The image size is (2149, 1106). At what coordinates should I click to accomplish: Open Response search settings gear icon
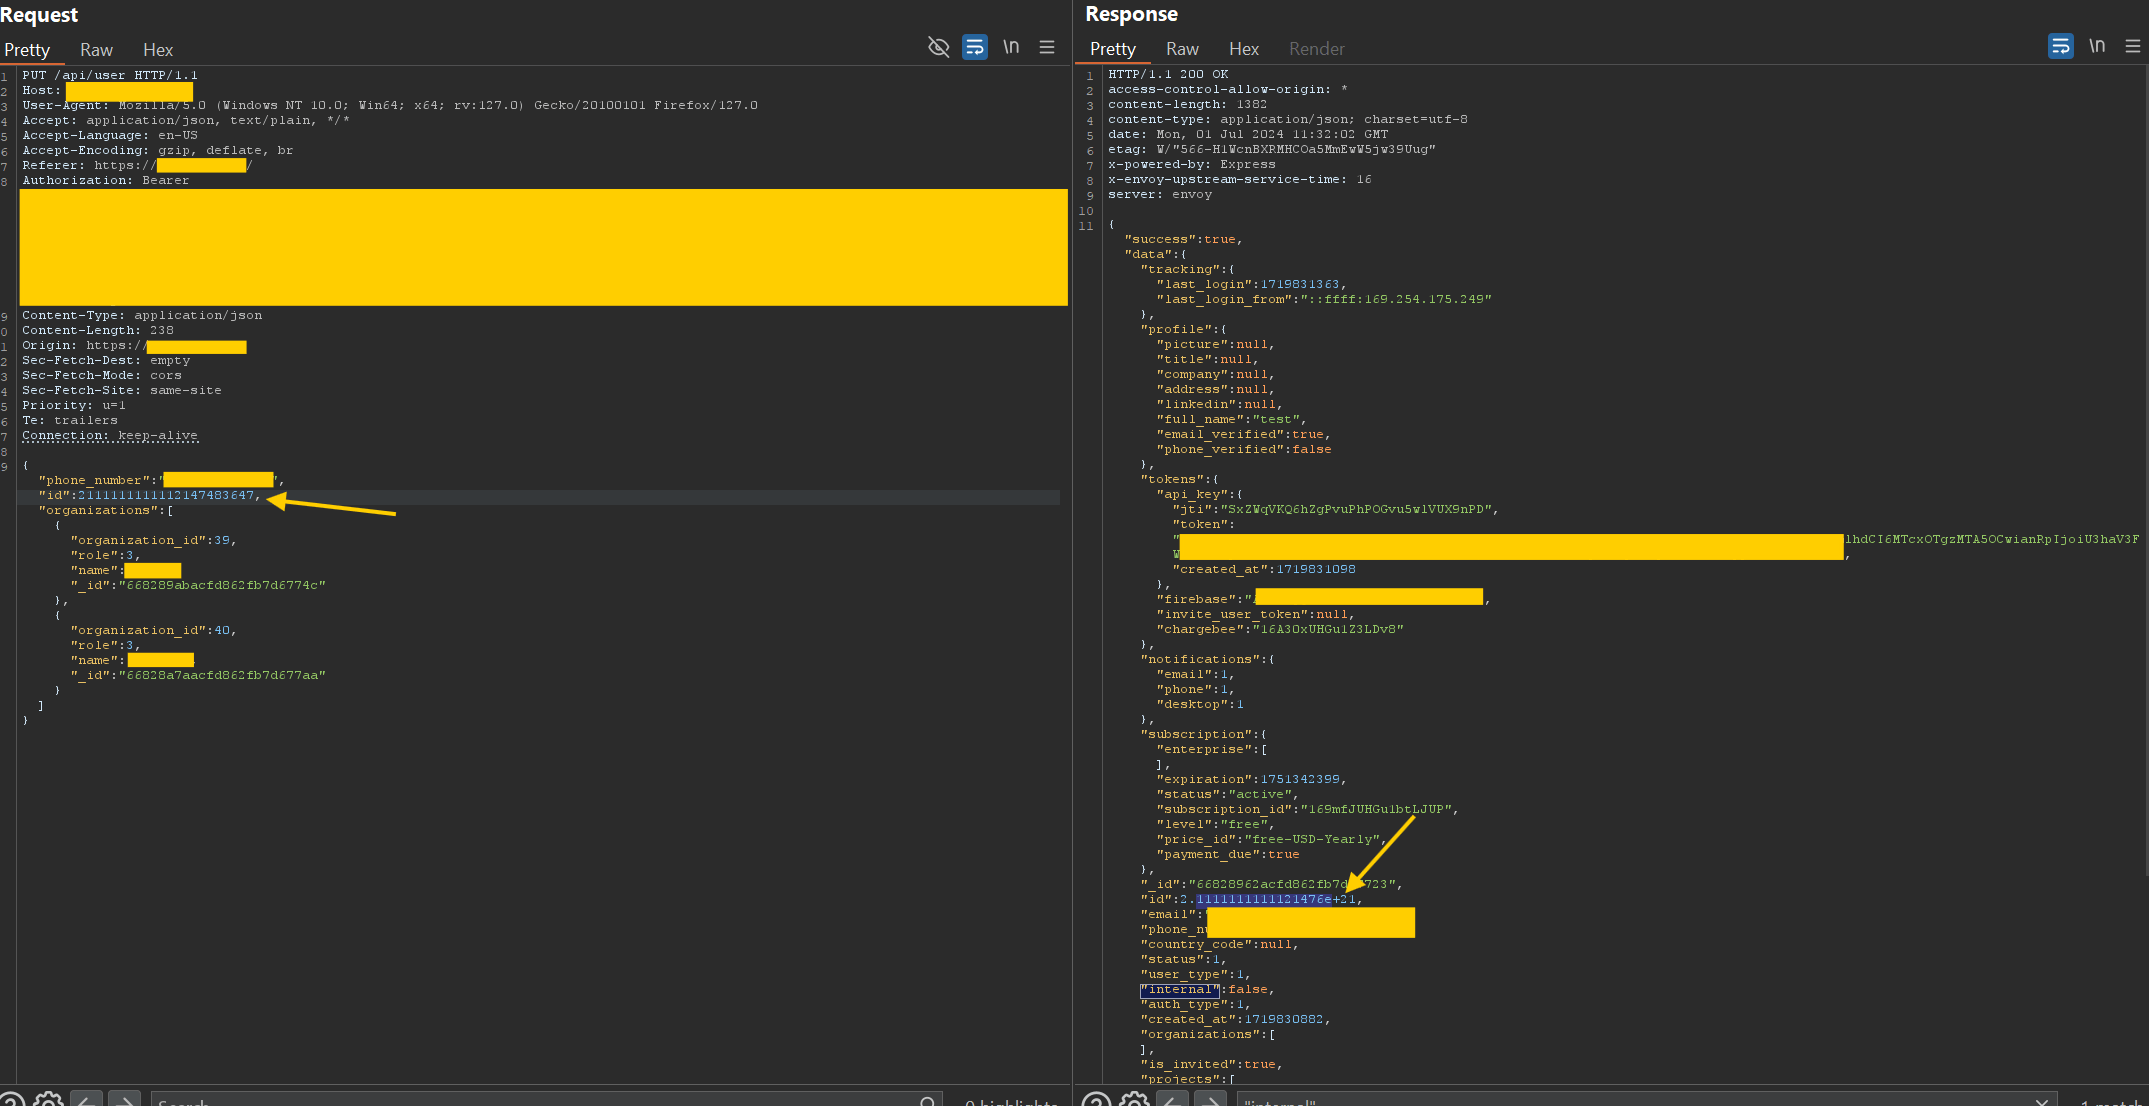pos(1134,1100)
